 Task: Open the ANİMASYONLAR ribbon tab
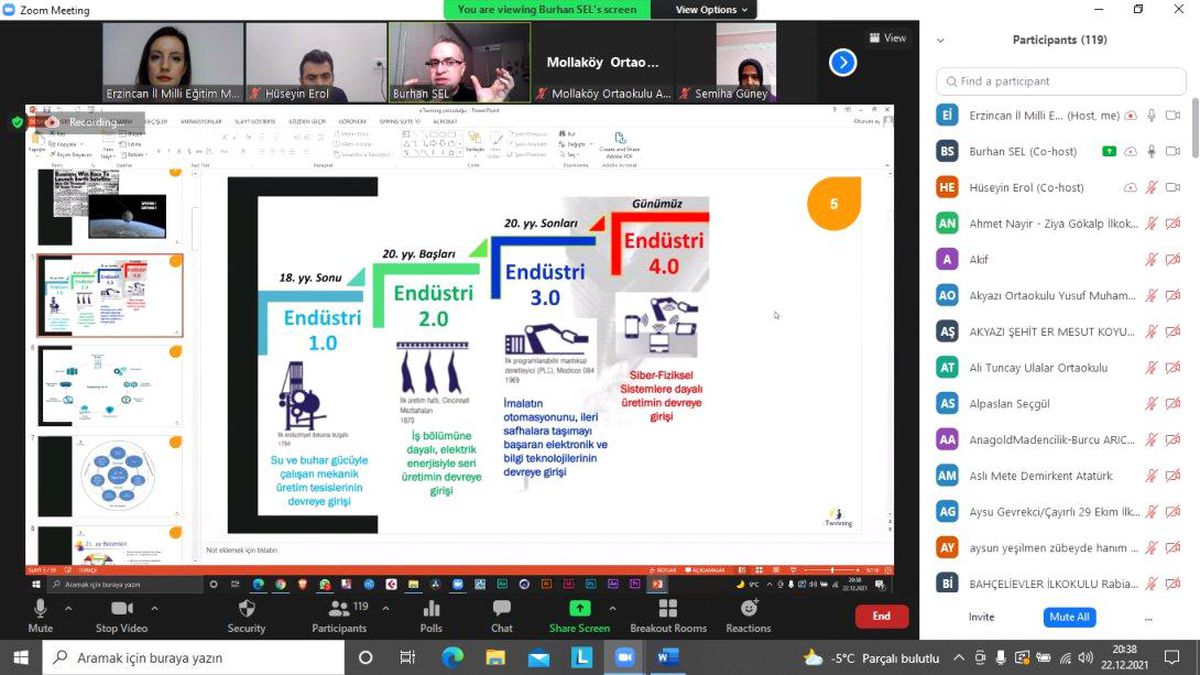tap(201, 121)
